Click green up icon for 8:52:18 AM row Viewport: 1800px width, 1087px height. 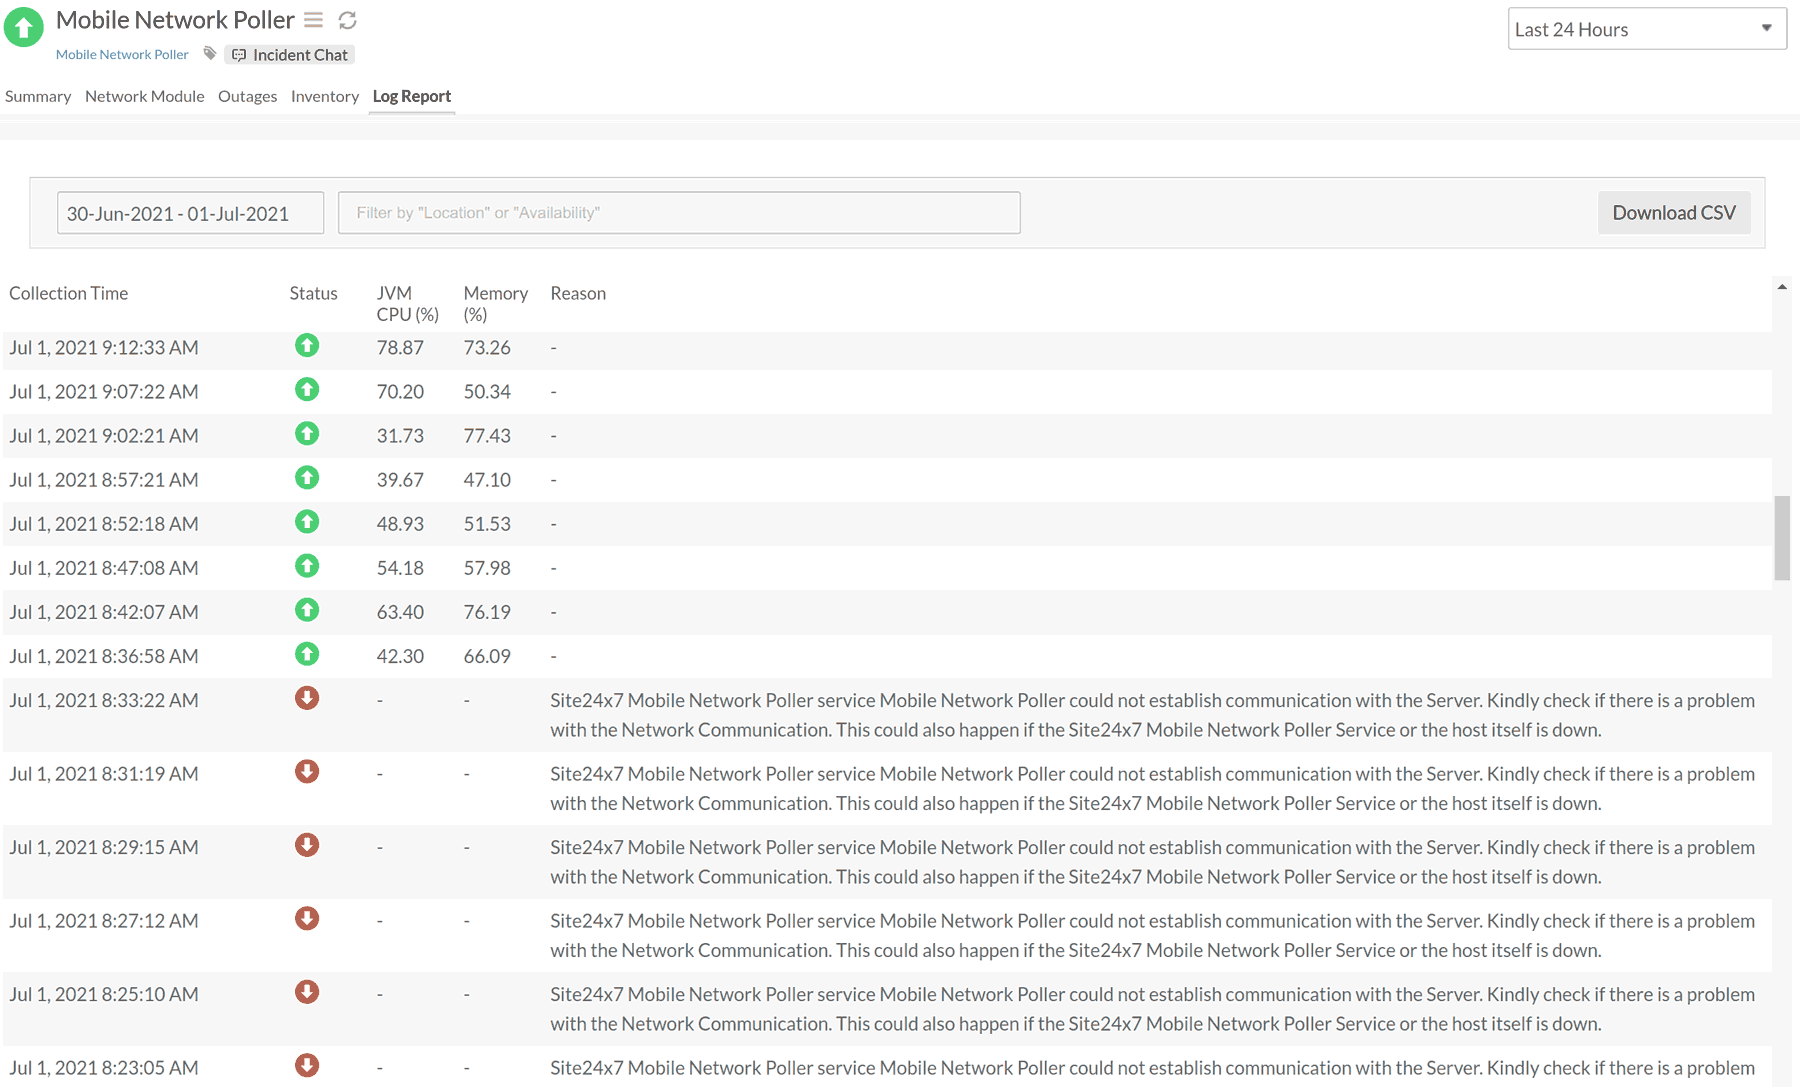307,522
